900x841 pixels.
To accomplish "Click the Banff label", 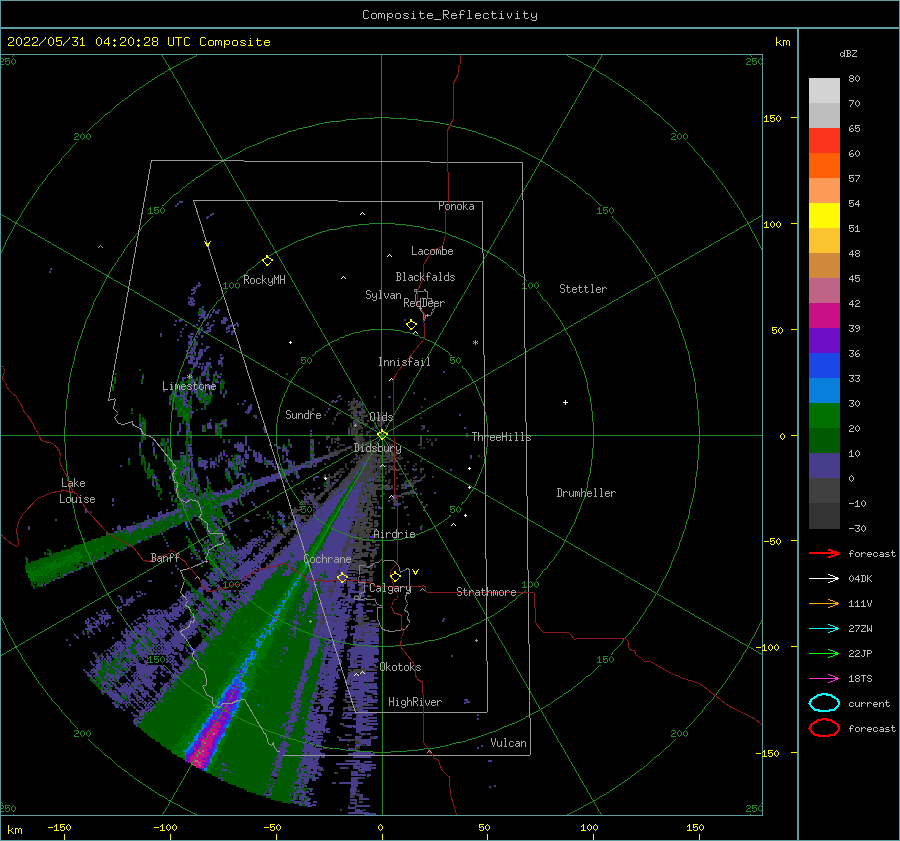I will pyautogui.click(x=165, y=557).
